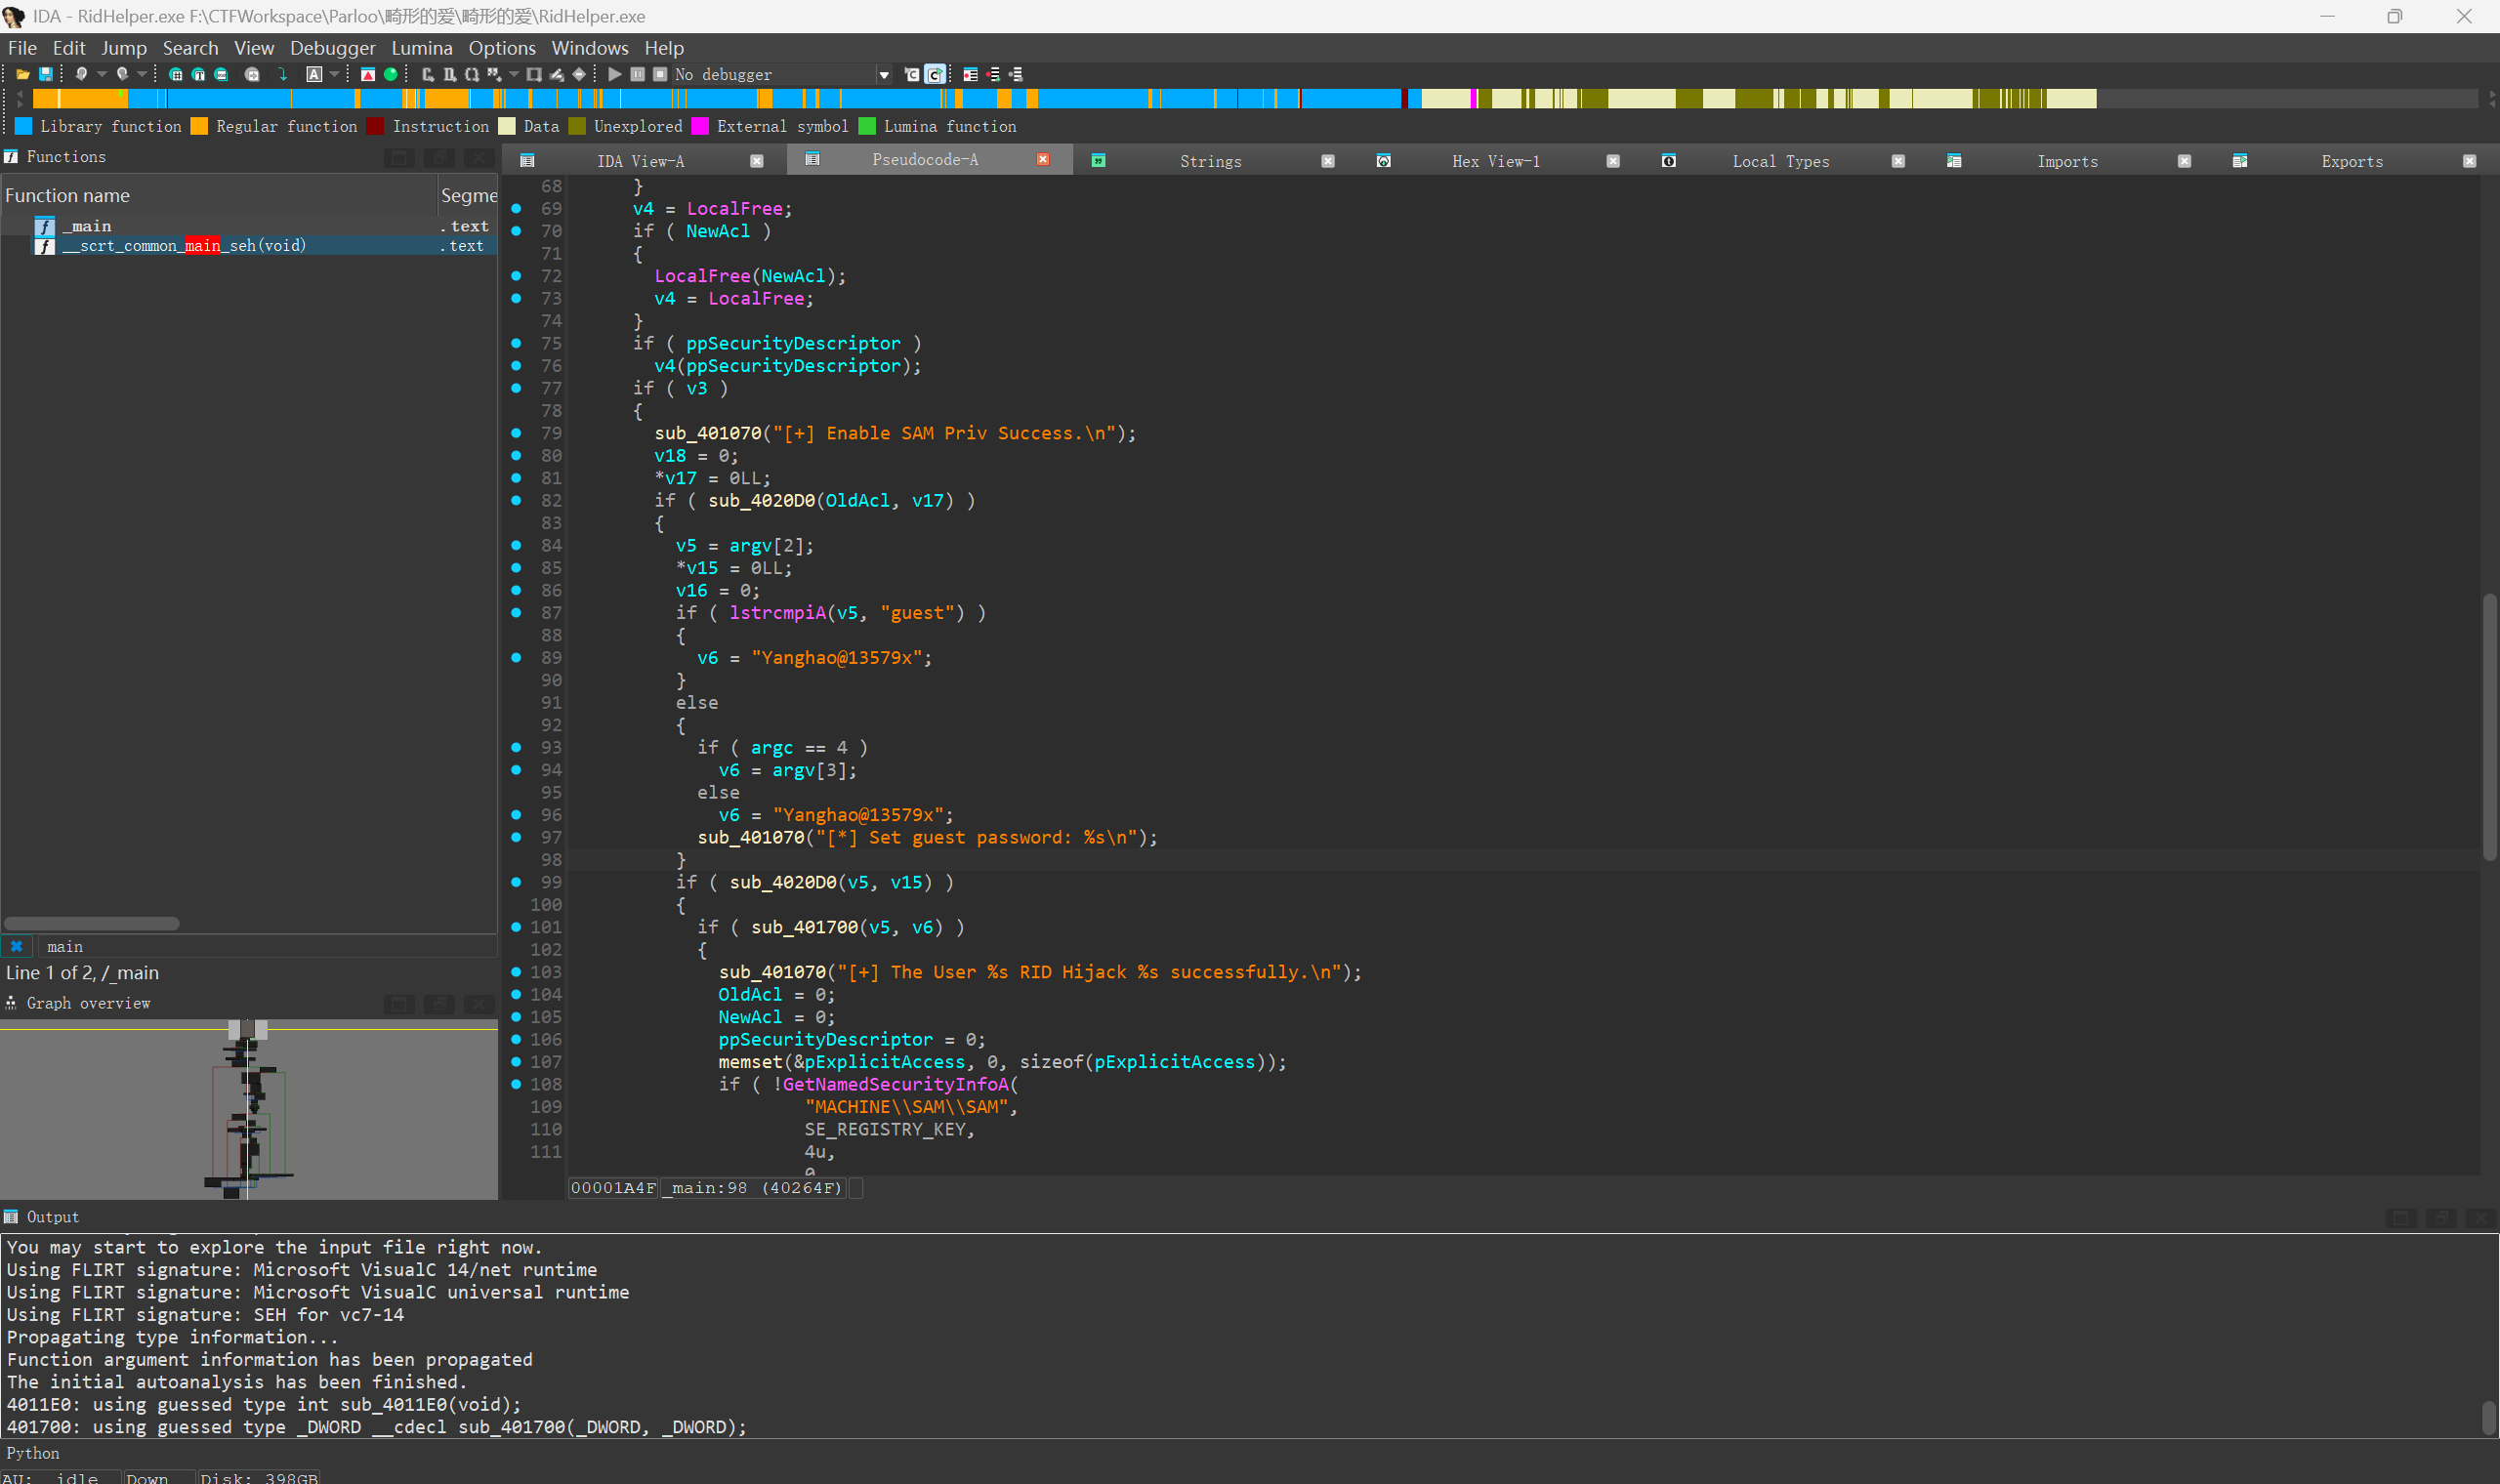Viewport: 2500px width, 1484px height.
Task: Toggle breakpoint dot on line 89
Action: (x=516, y=657)
